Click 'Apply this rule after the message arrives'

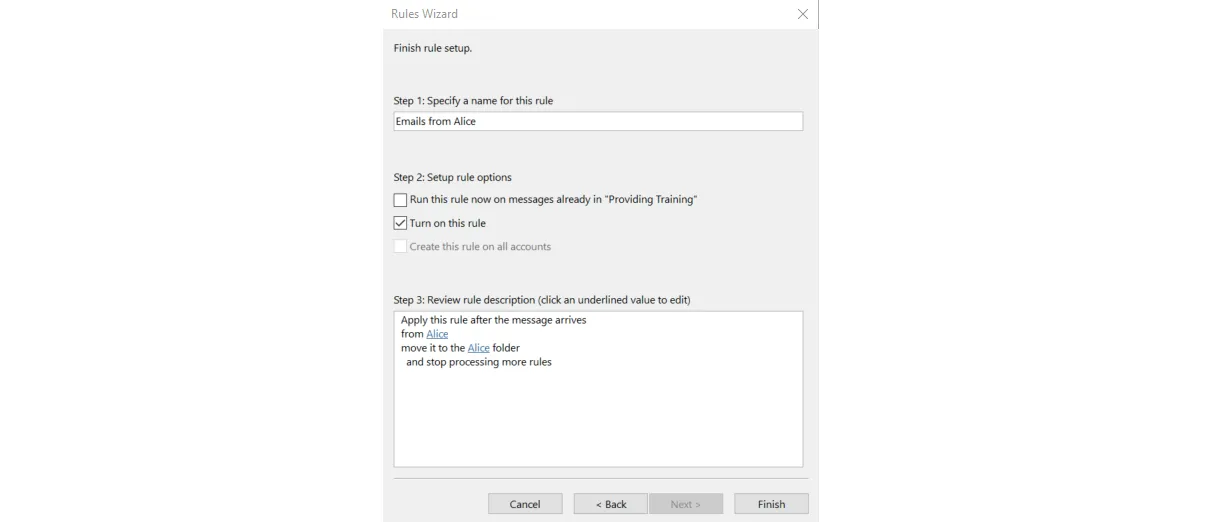(x=493, y=320)
